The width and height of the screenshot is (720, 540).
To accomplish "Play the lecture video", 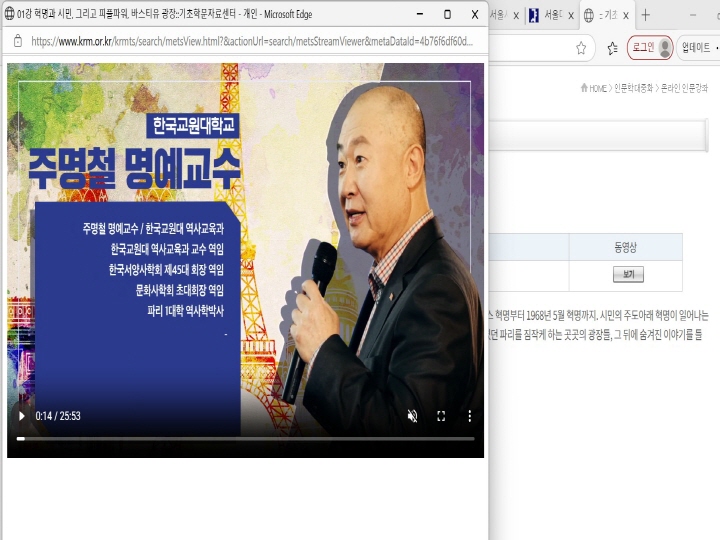I will pyautogui.click(x=22, y=416).
